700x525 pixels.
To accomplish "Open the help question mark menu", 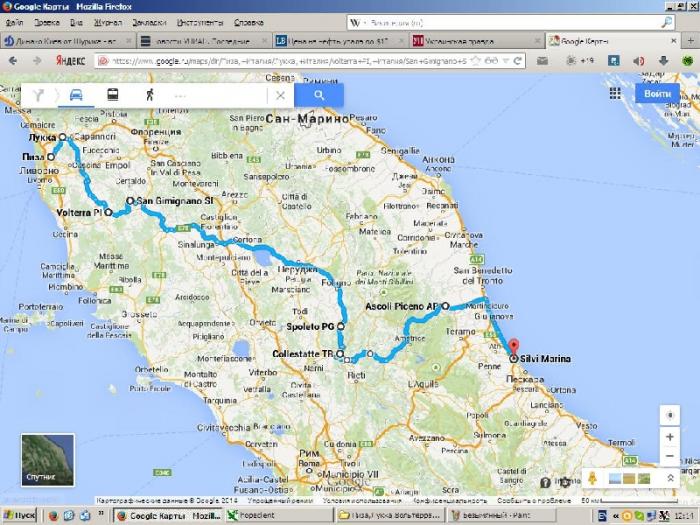I will pyautogui.click(x=545, y=483).
